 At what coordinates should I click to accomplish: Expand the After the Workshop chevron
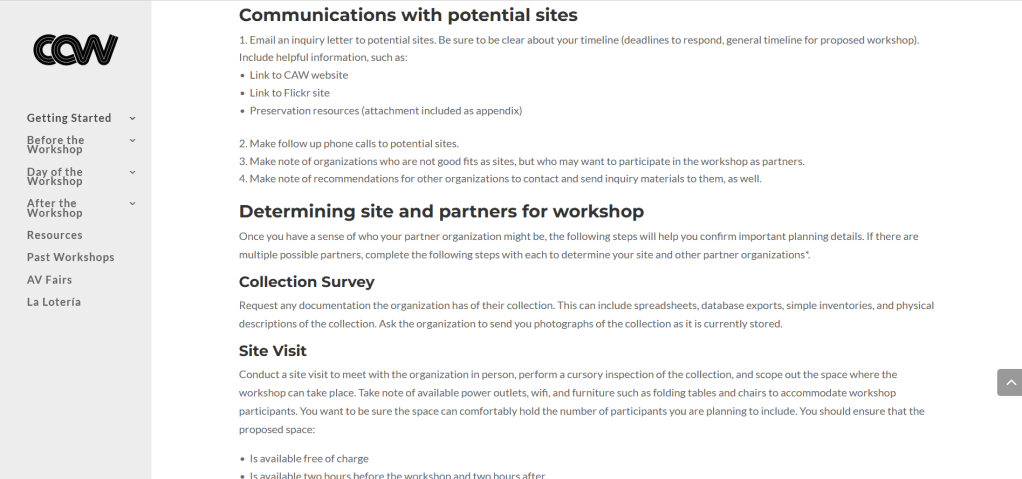pos(132,204)
